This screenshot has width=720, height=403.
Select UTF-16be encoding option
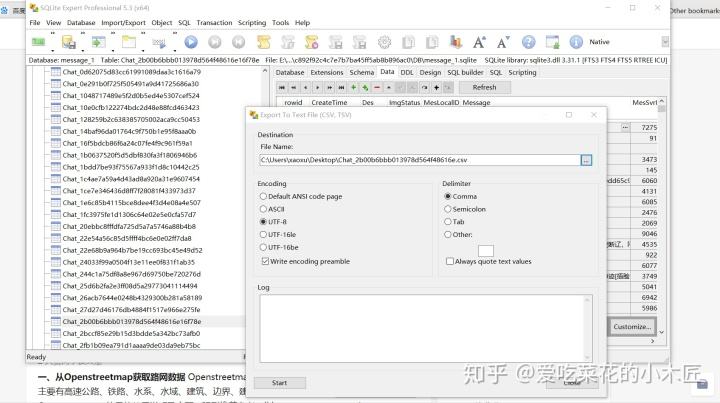click(279, 247)
